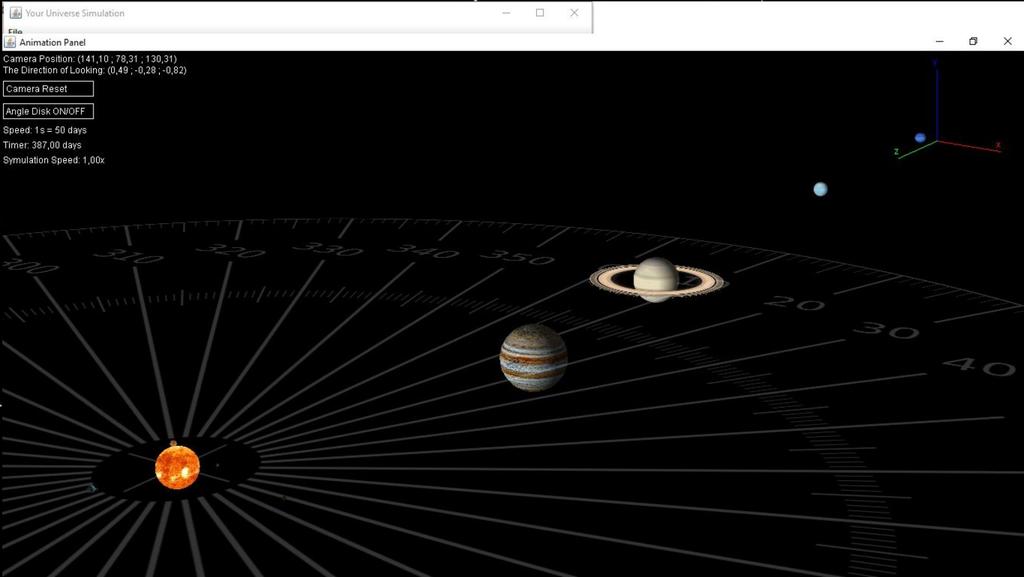
Task: Open the File menu in Your Universe Simulation window
Action: click(x=15, y=31)
